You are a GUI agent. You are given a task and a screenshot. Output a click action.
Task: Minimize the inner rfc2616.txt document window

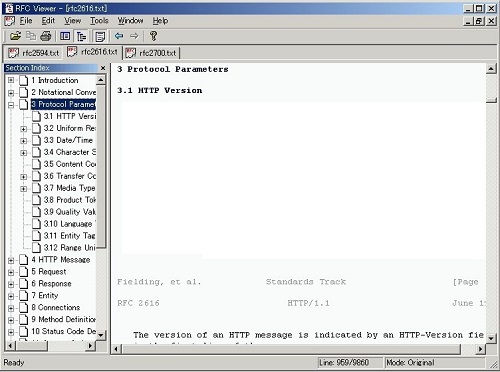[468, 21]
